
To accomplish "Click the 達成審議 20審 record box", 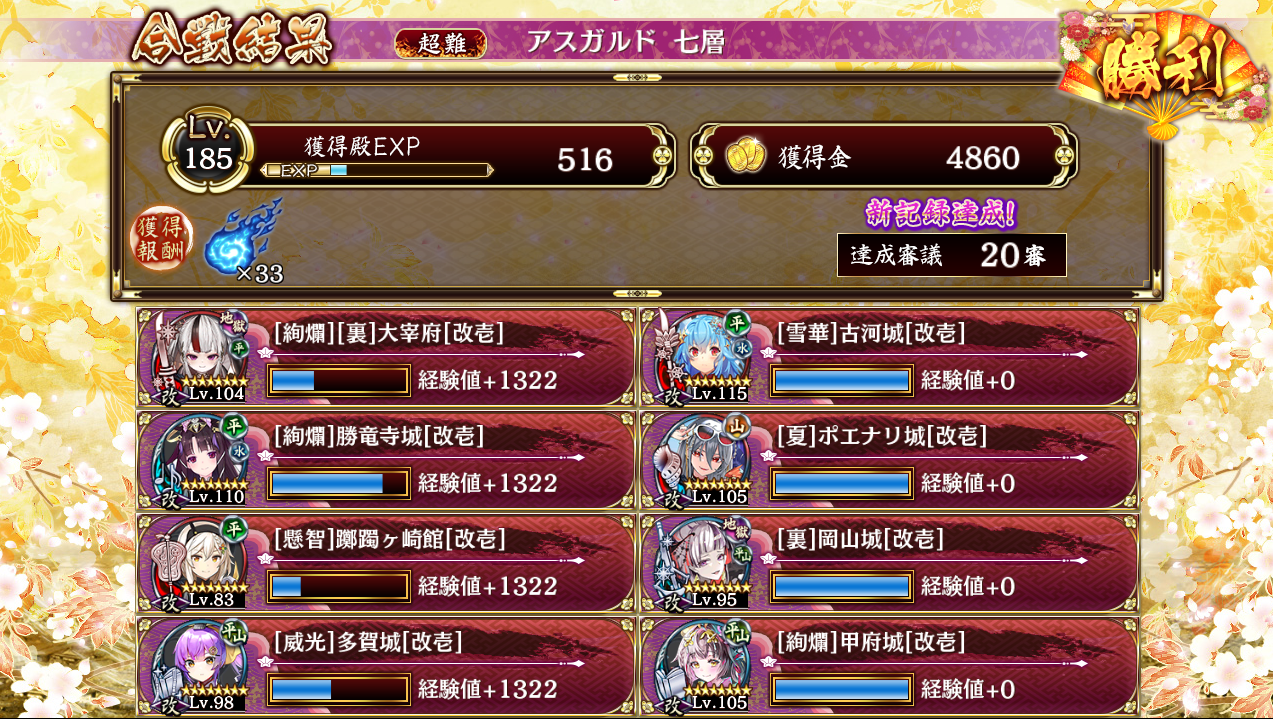I will point(952,255).
